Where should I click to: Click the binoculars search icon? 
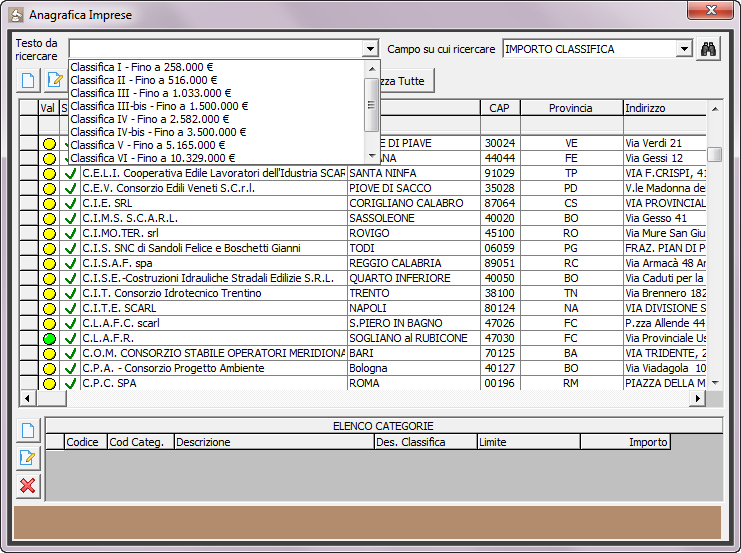708,49
